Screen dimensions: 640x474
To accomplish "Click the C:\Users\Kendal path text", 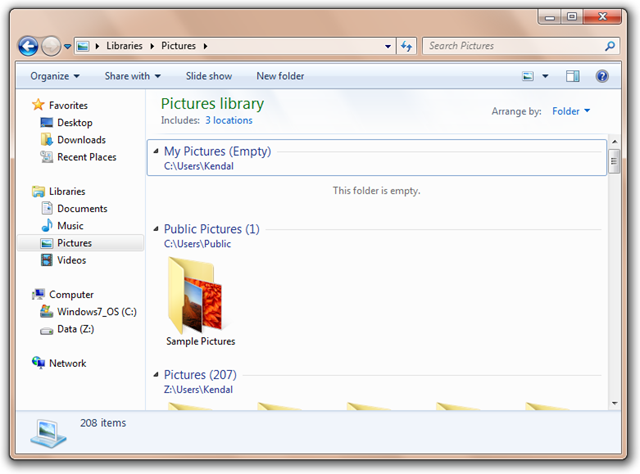I will [199, 166].
